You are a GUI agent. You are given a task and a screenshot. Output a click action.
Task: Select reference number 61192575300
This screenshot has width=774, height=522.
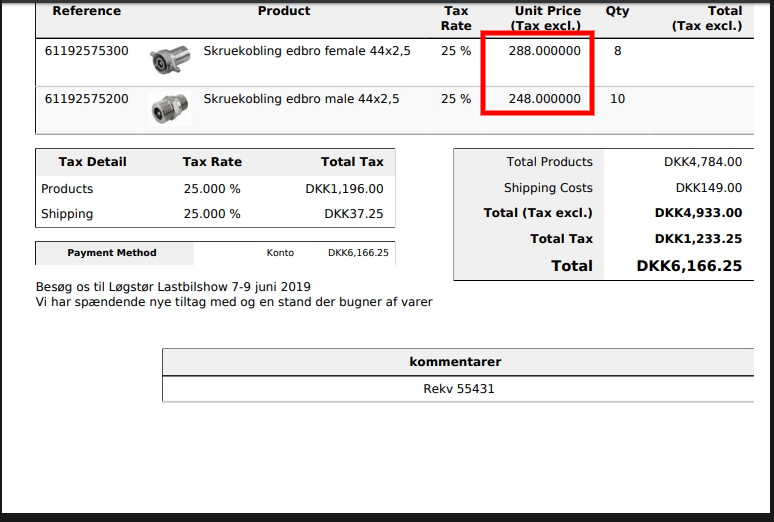pos(86,51)
